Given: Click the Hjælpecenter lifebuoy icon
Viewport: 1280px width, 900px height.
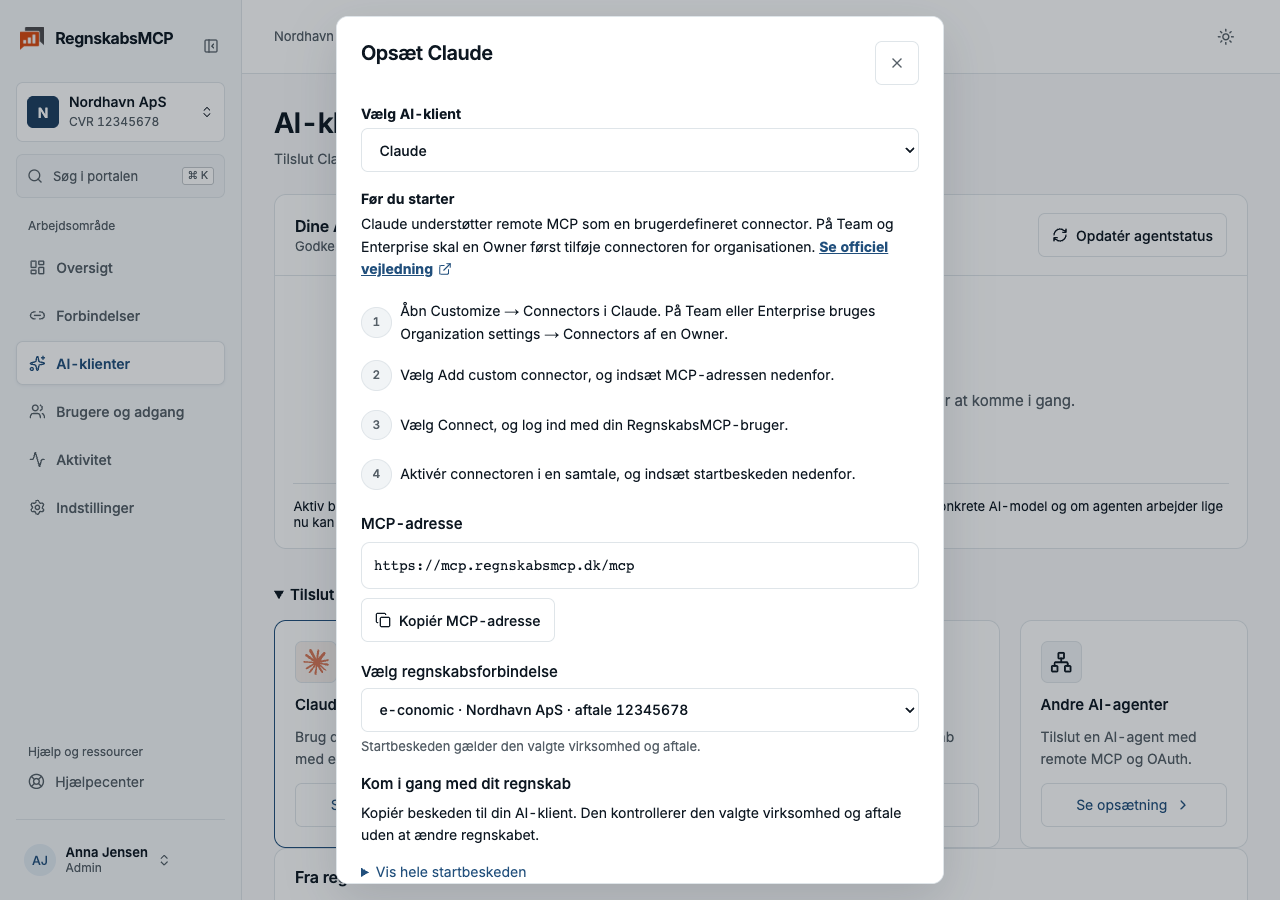Looking at the screenshot, I should (37, 782).
